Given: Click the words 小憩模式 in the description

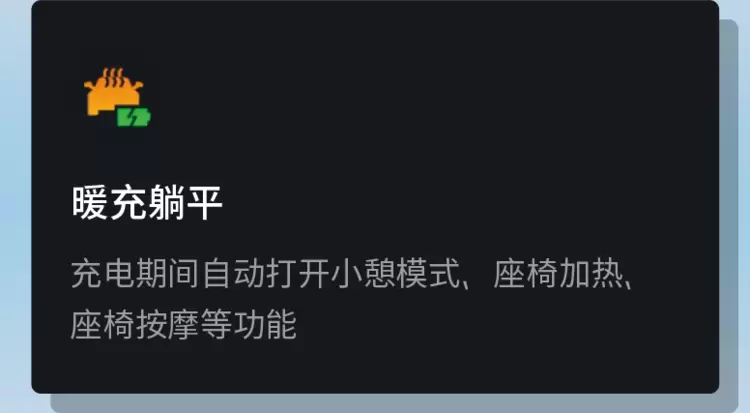Looking at the screenshot, I should point(395,274).
